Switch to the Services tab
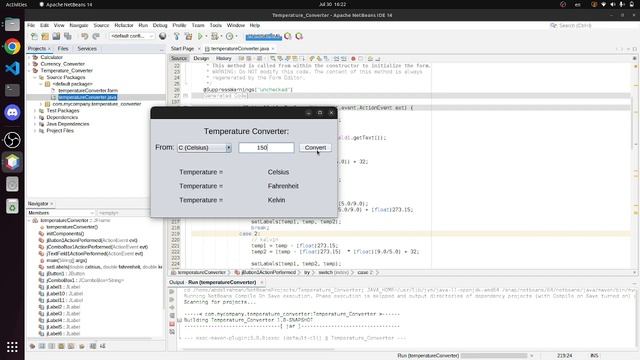Screen dimensions: 640x360 pos(87,49)
